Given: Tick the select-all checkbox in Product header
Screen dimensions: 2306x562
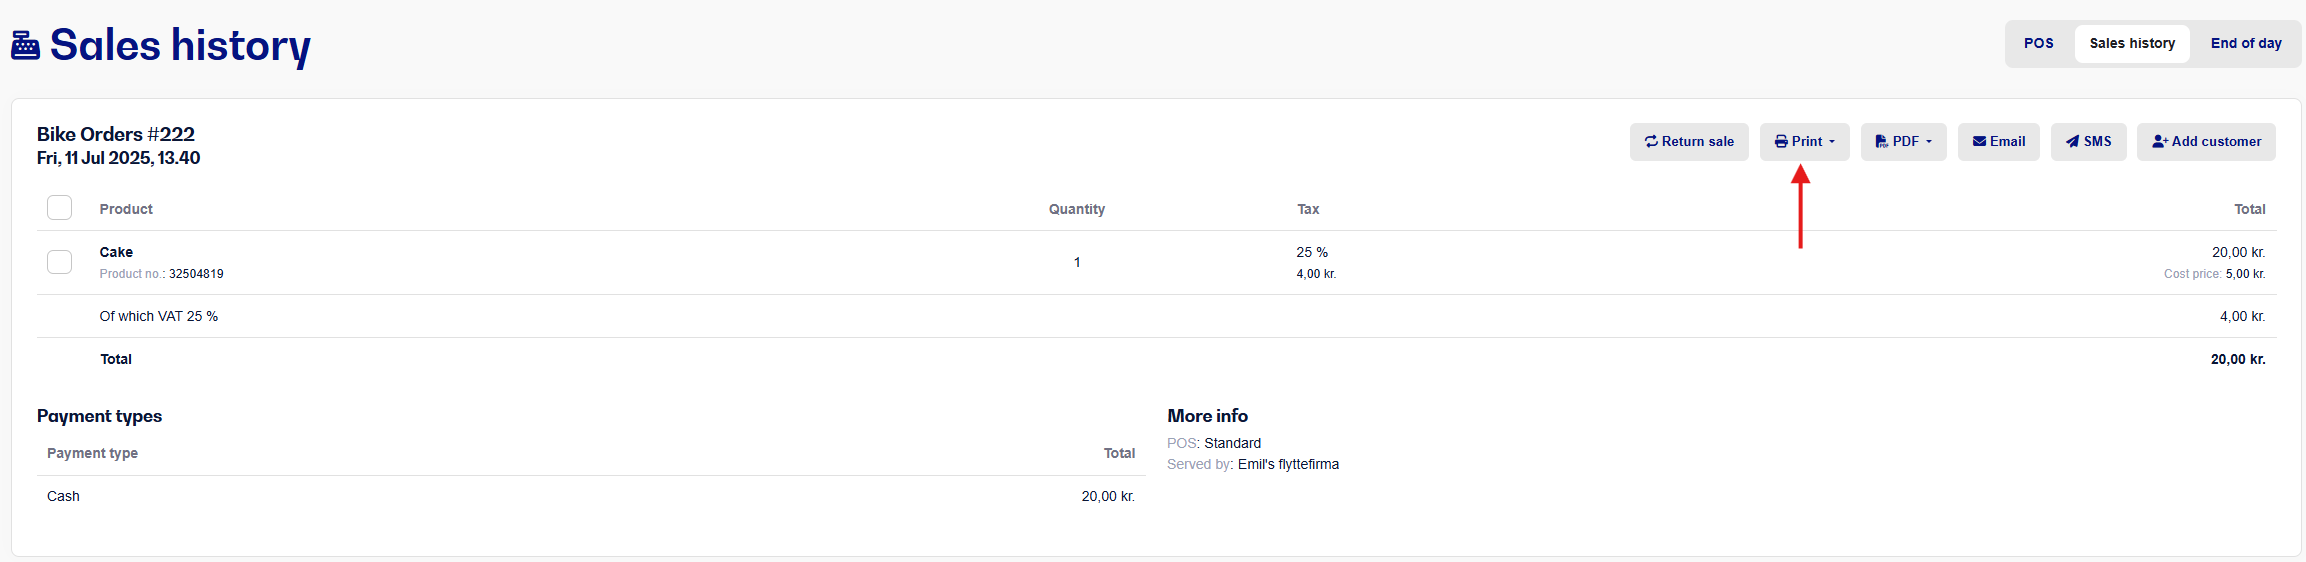Looking at the screenshot, I should (x=60, y=208).
